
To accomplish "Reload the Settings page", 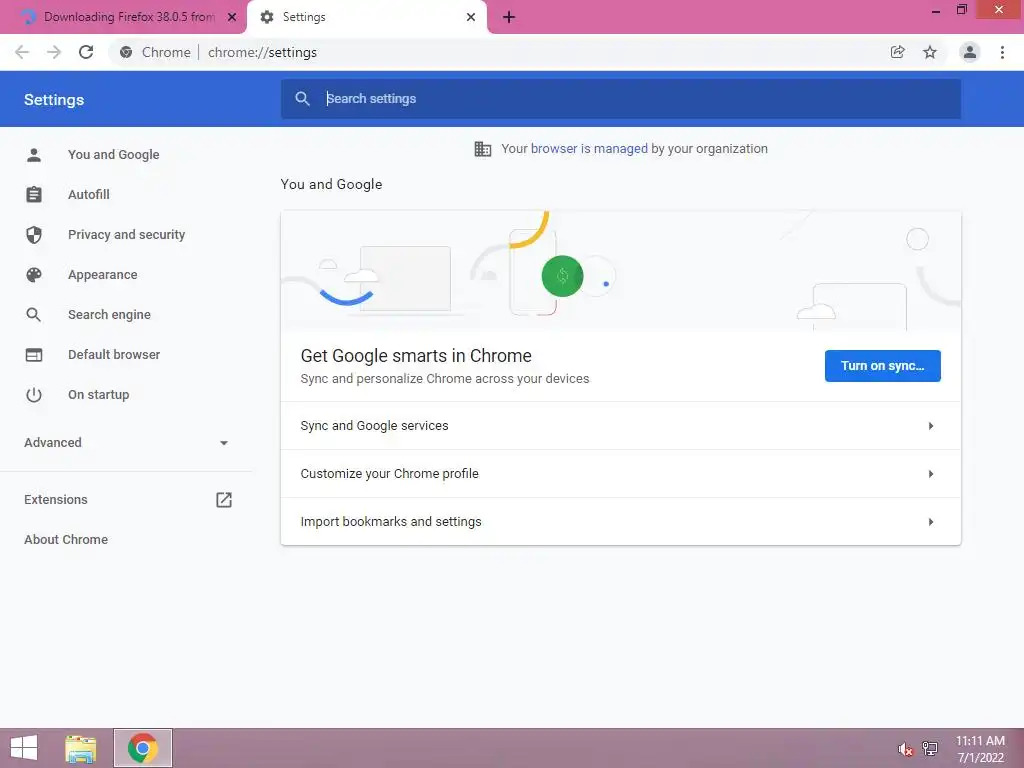I will pos(86,52).
